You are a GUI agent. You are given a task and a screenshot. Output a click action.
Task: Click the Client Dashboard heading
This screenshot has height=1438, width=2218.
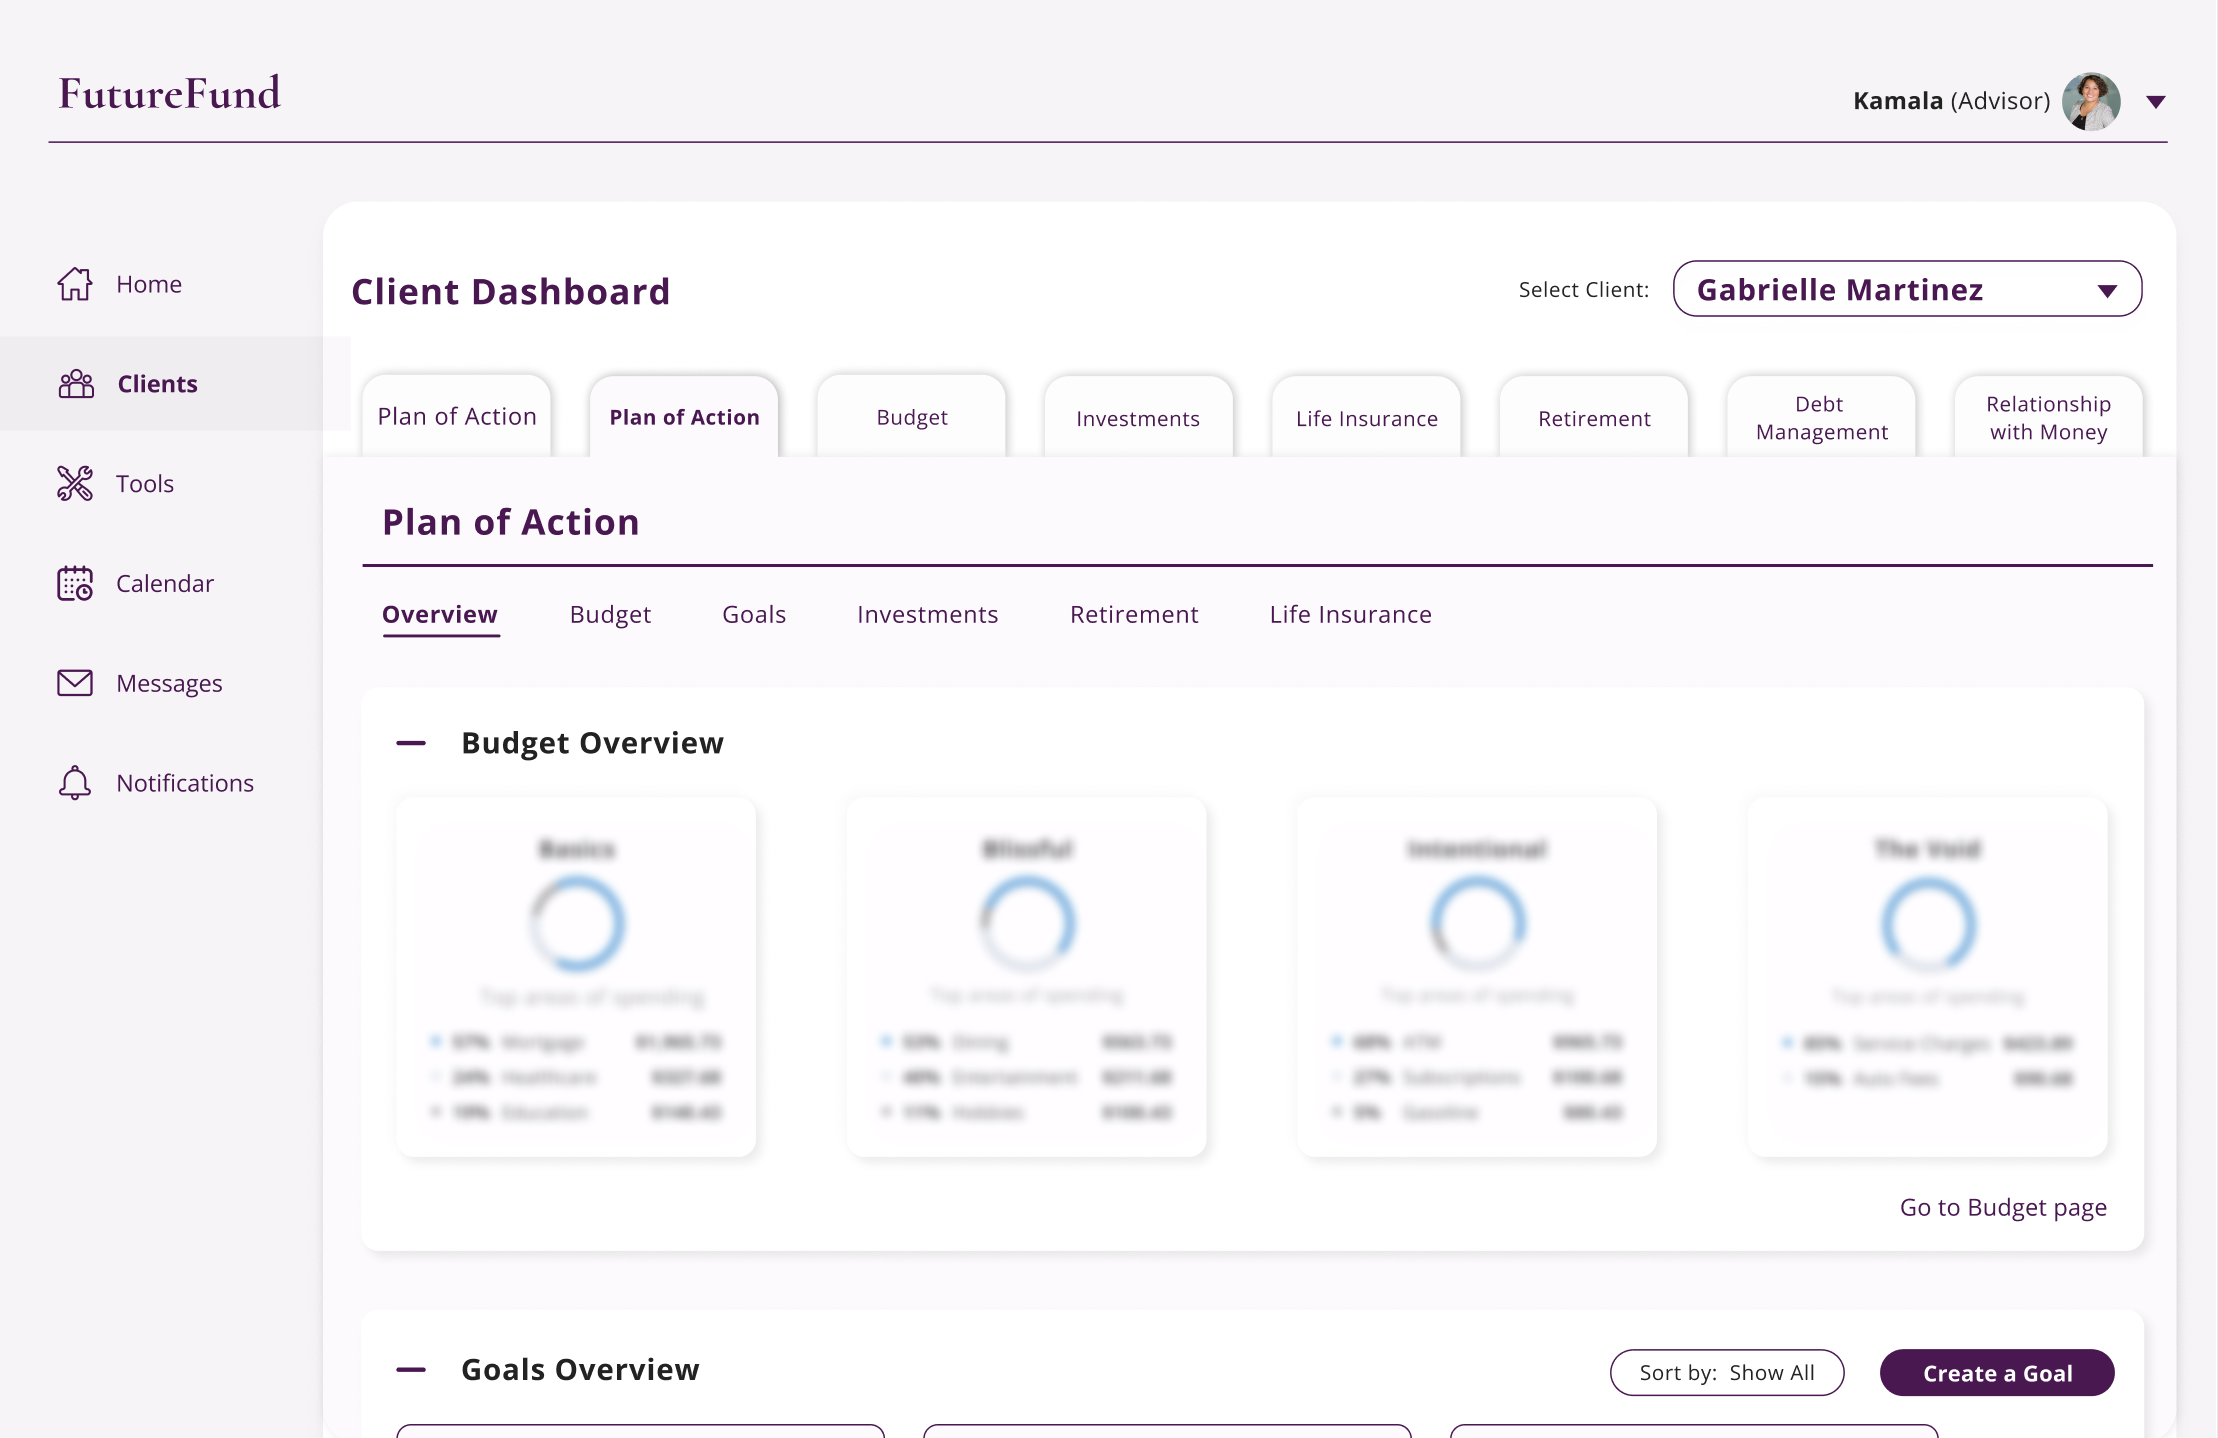510,292
